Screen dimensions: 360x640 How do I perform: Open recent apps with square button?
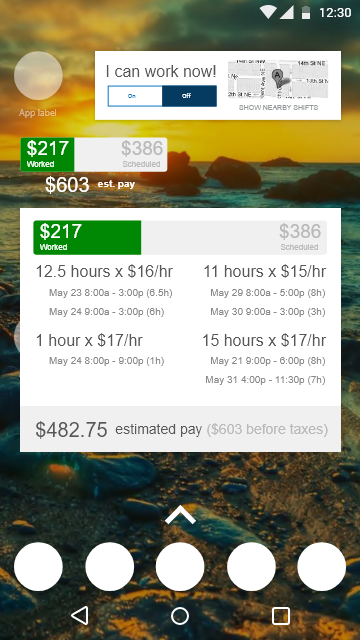(281, 616)
